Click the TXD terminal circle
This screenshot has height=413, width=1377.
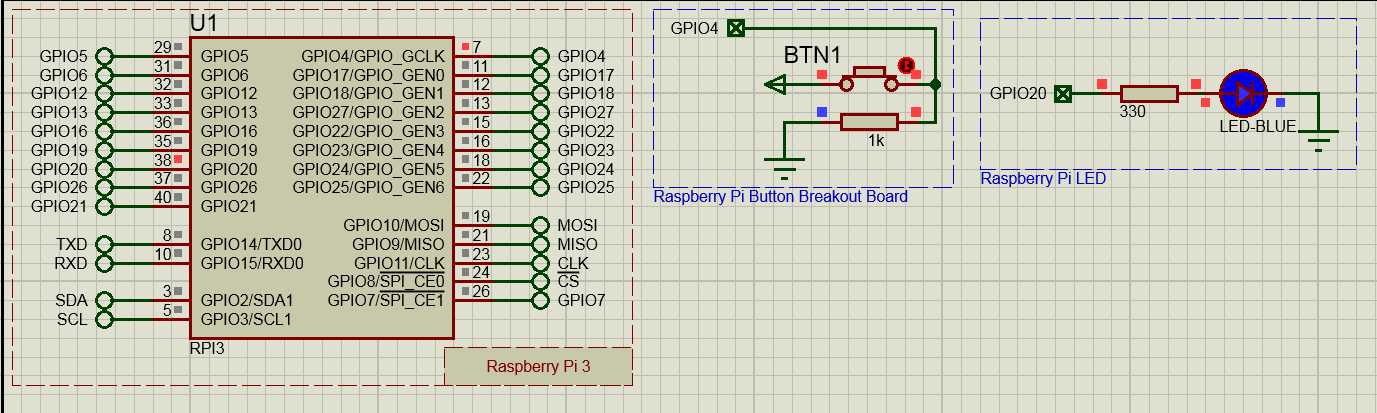pos(105,244)
